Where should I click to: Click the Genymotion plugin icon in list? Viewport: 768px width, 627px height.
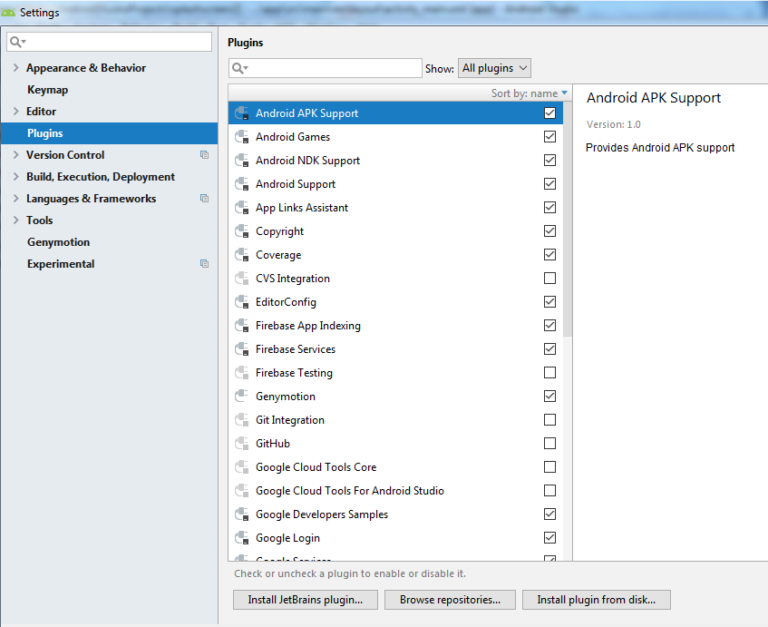(x=241, y=397)
